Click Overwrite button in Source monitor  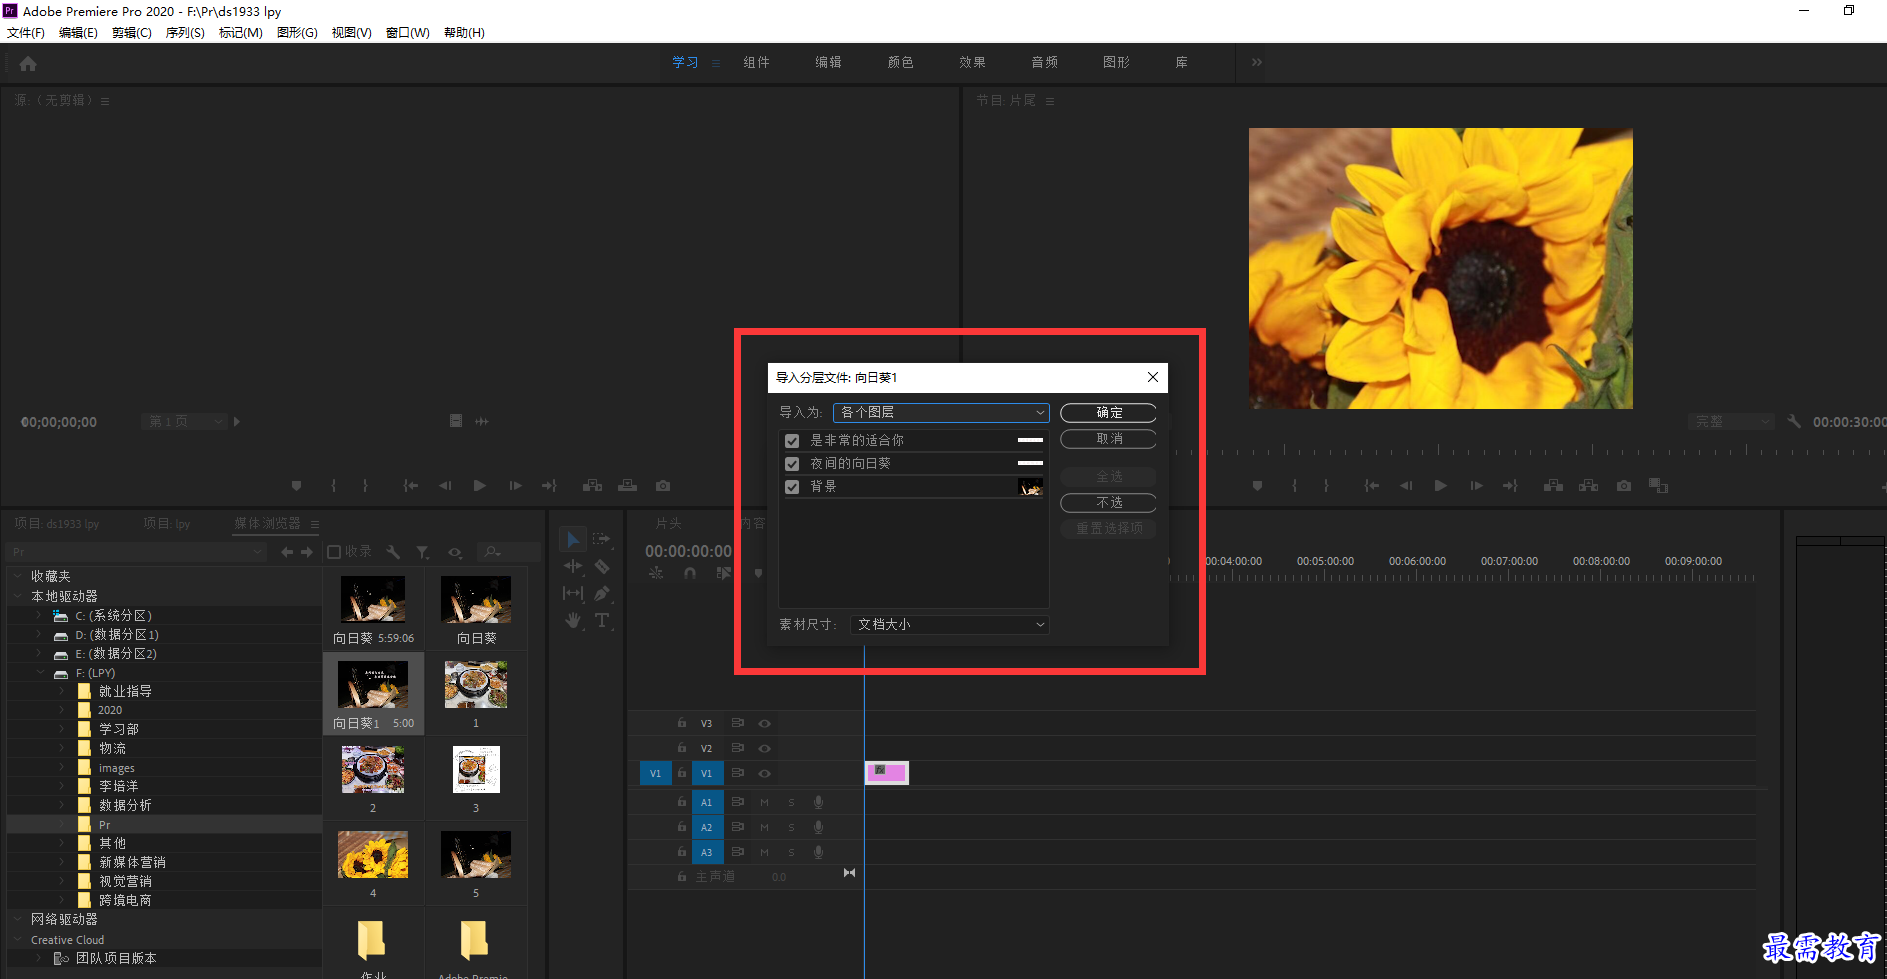627,486
